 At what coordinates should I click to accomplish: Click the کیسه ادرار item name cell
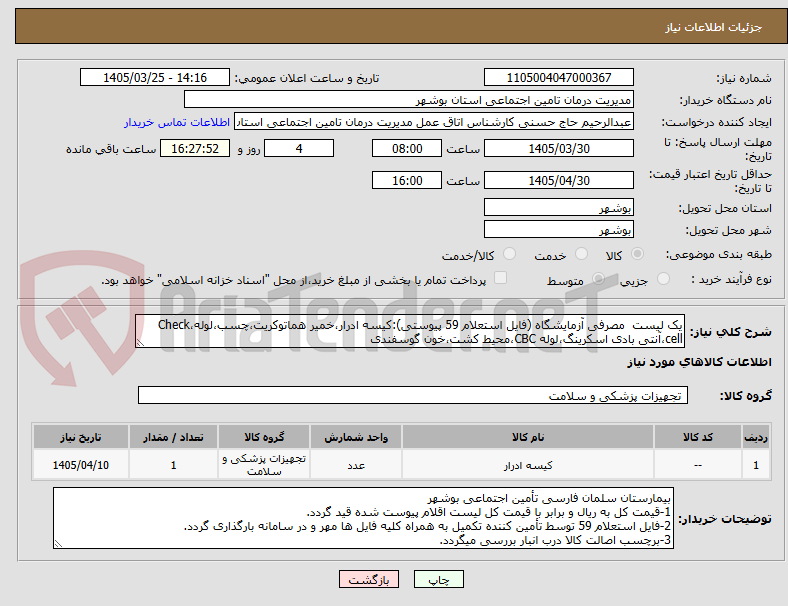[x=528, y=465]
